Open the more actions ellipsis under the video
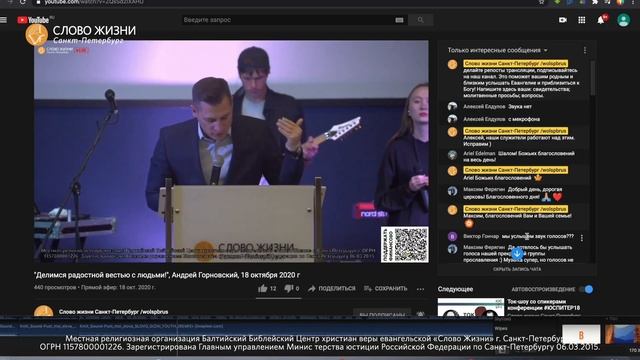 click(420, 289)
